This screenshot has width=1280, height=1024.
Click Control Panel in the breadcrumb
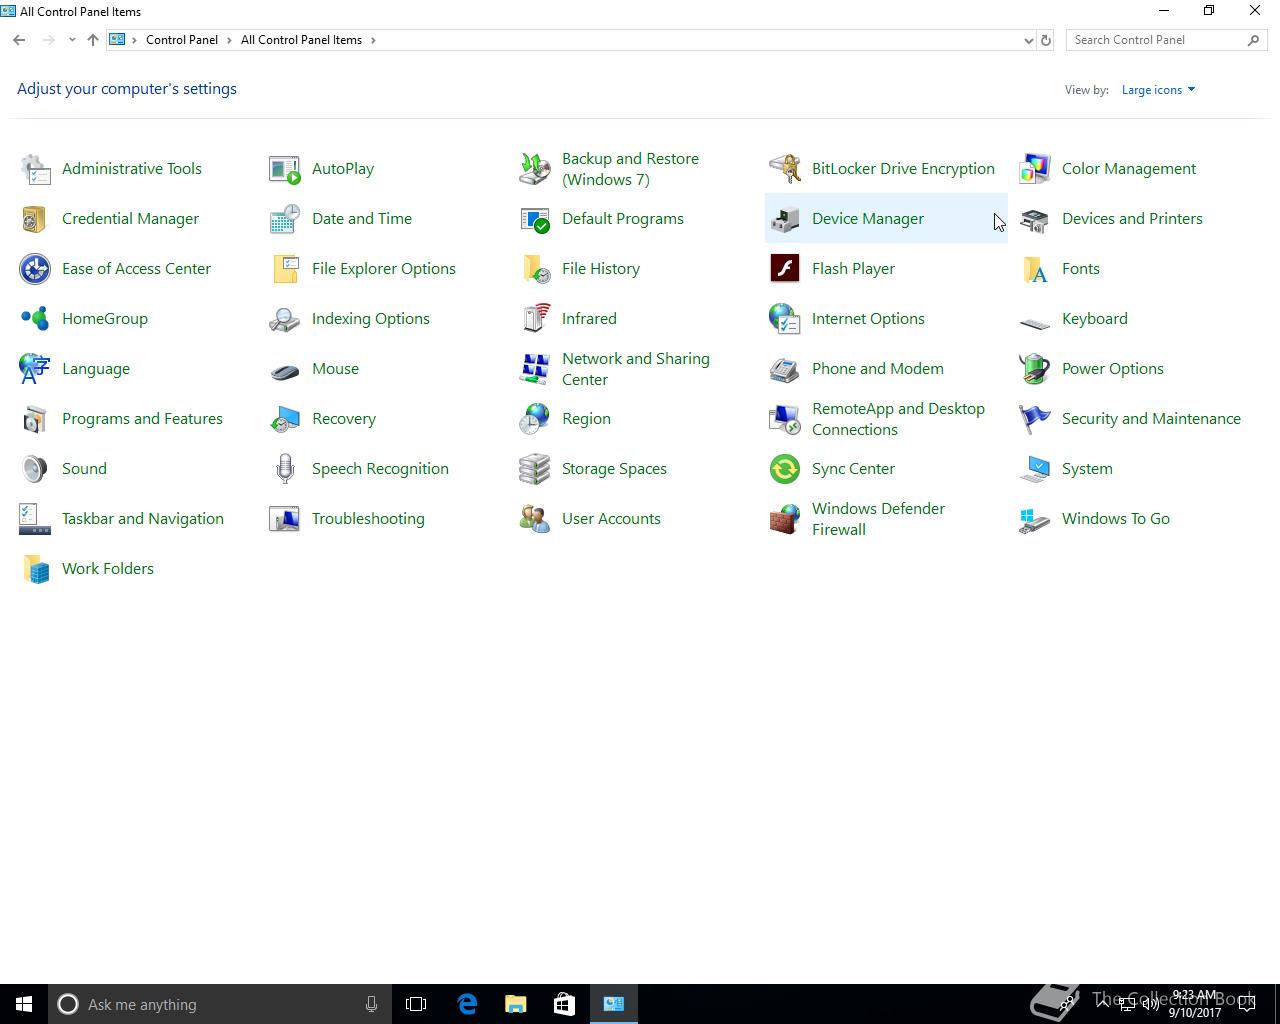point(182,40)
